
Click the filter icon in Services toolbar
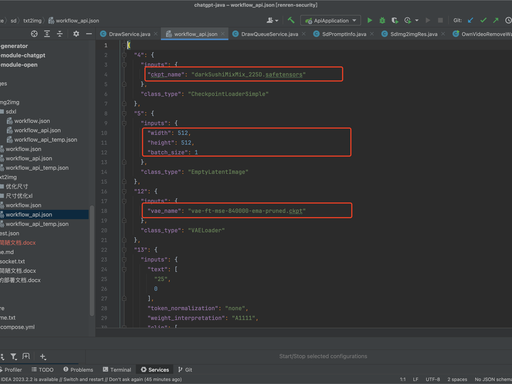pyautogui.click(x=13, y=357)
